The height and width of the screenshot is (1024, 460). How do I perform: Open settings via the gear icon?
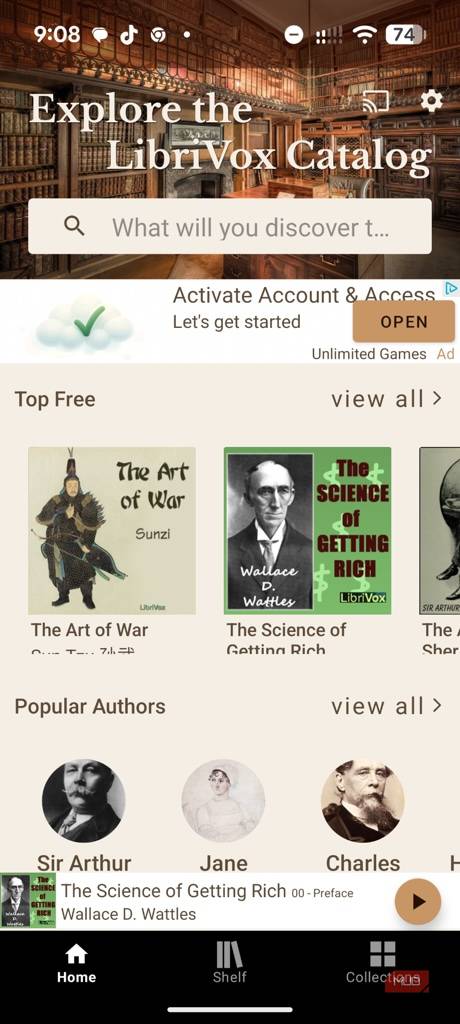(x=431, y=101)
